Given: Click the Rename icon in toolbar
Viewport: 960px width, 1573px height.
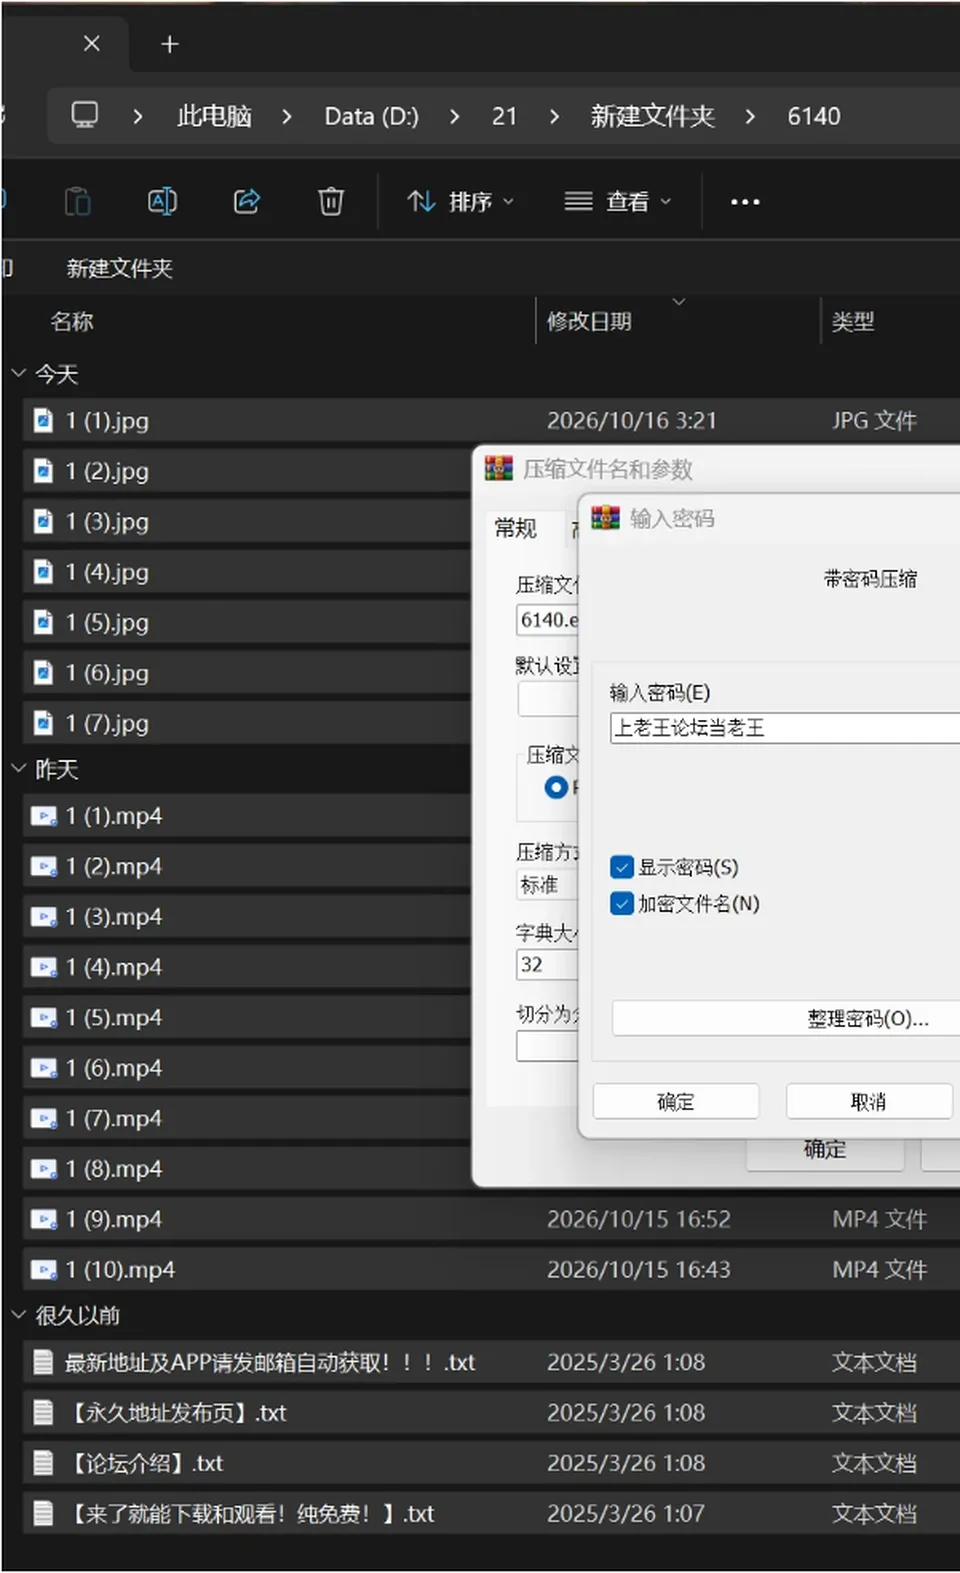Looking at the screenshot, I should click(162, 202).
